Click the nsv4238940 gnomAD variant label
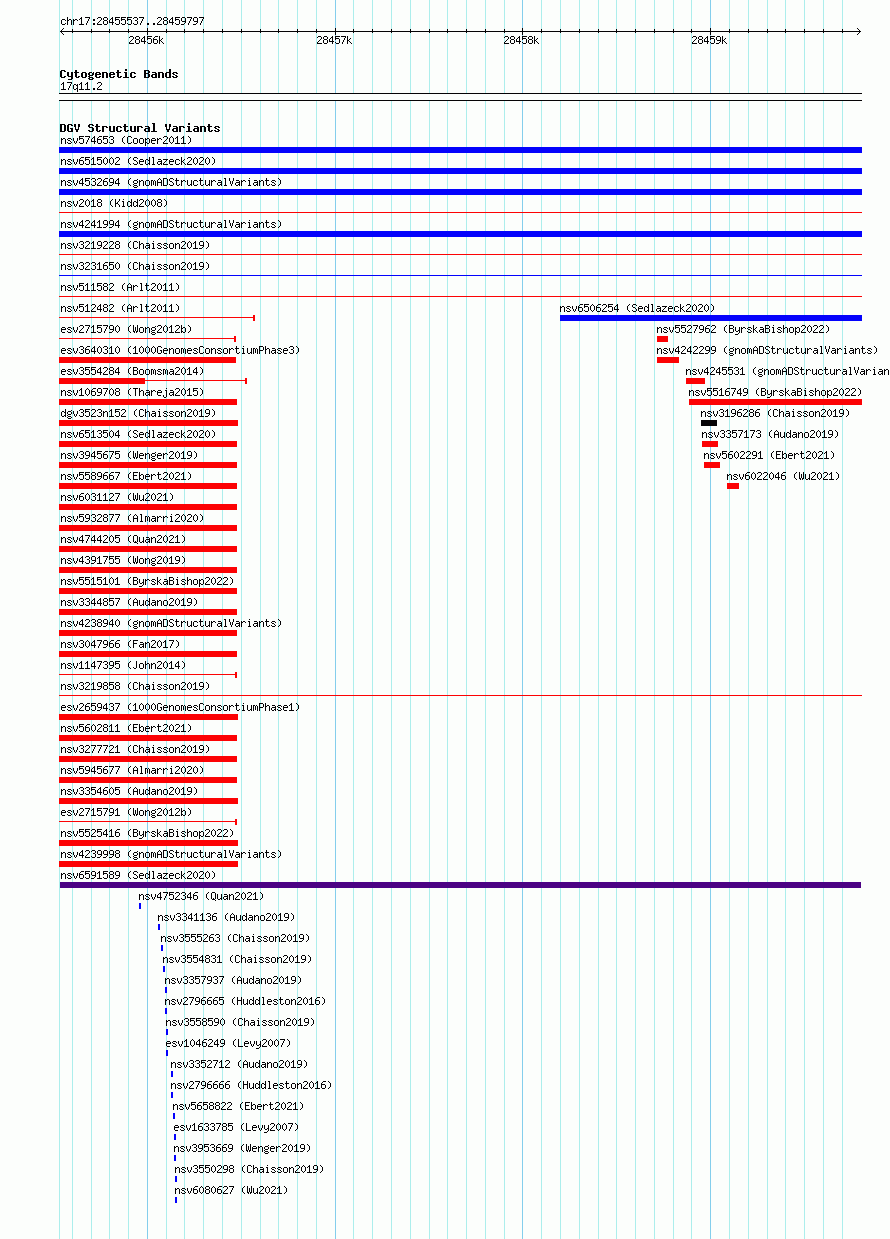890x1239 pixels. coord(171,623)
